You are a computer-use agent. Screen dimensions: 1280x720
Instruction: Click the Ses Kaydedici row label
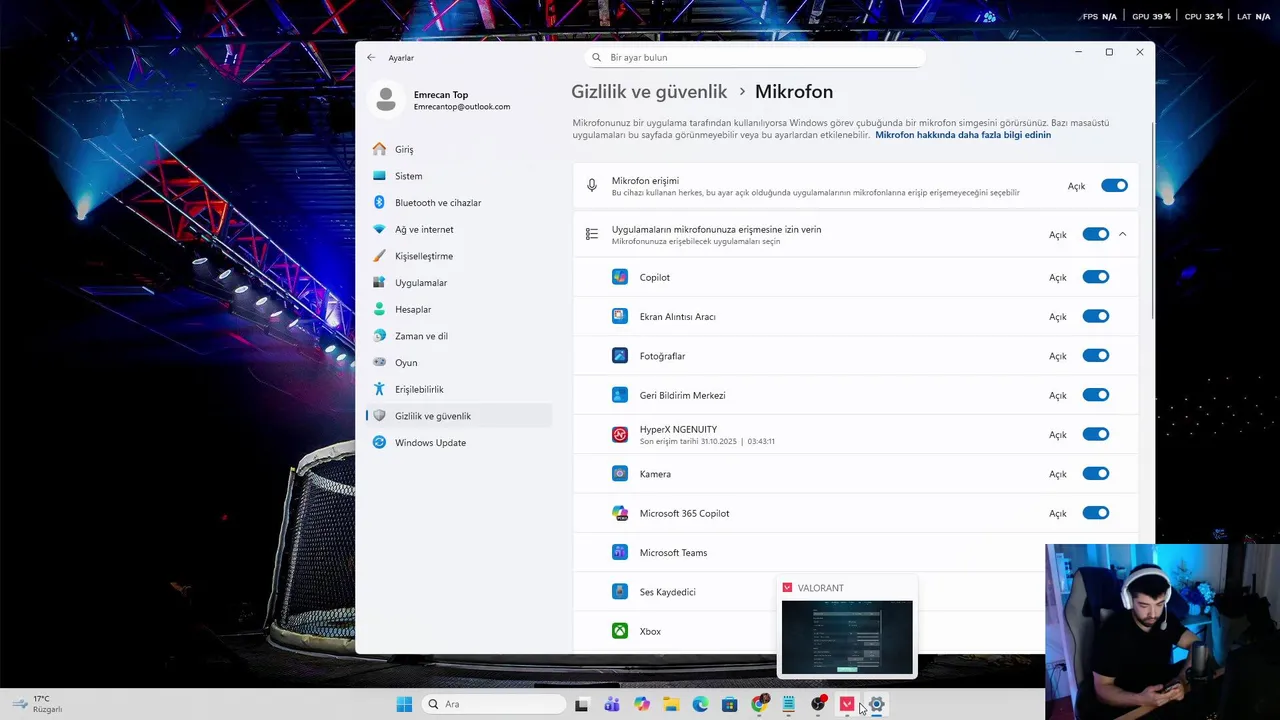coord(667,592)
